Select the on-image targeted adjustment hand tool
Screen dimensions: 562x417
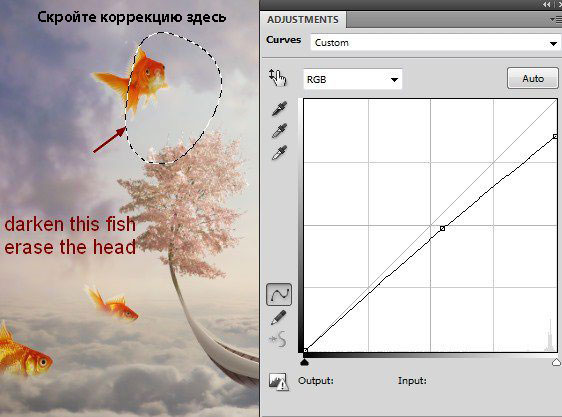278,78
